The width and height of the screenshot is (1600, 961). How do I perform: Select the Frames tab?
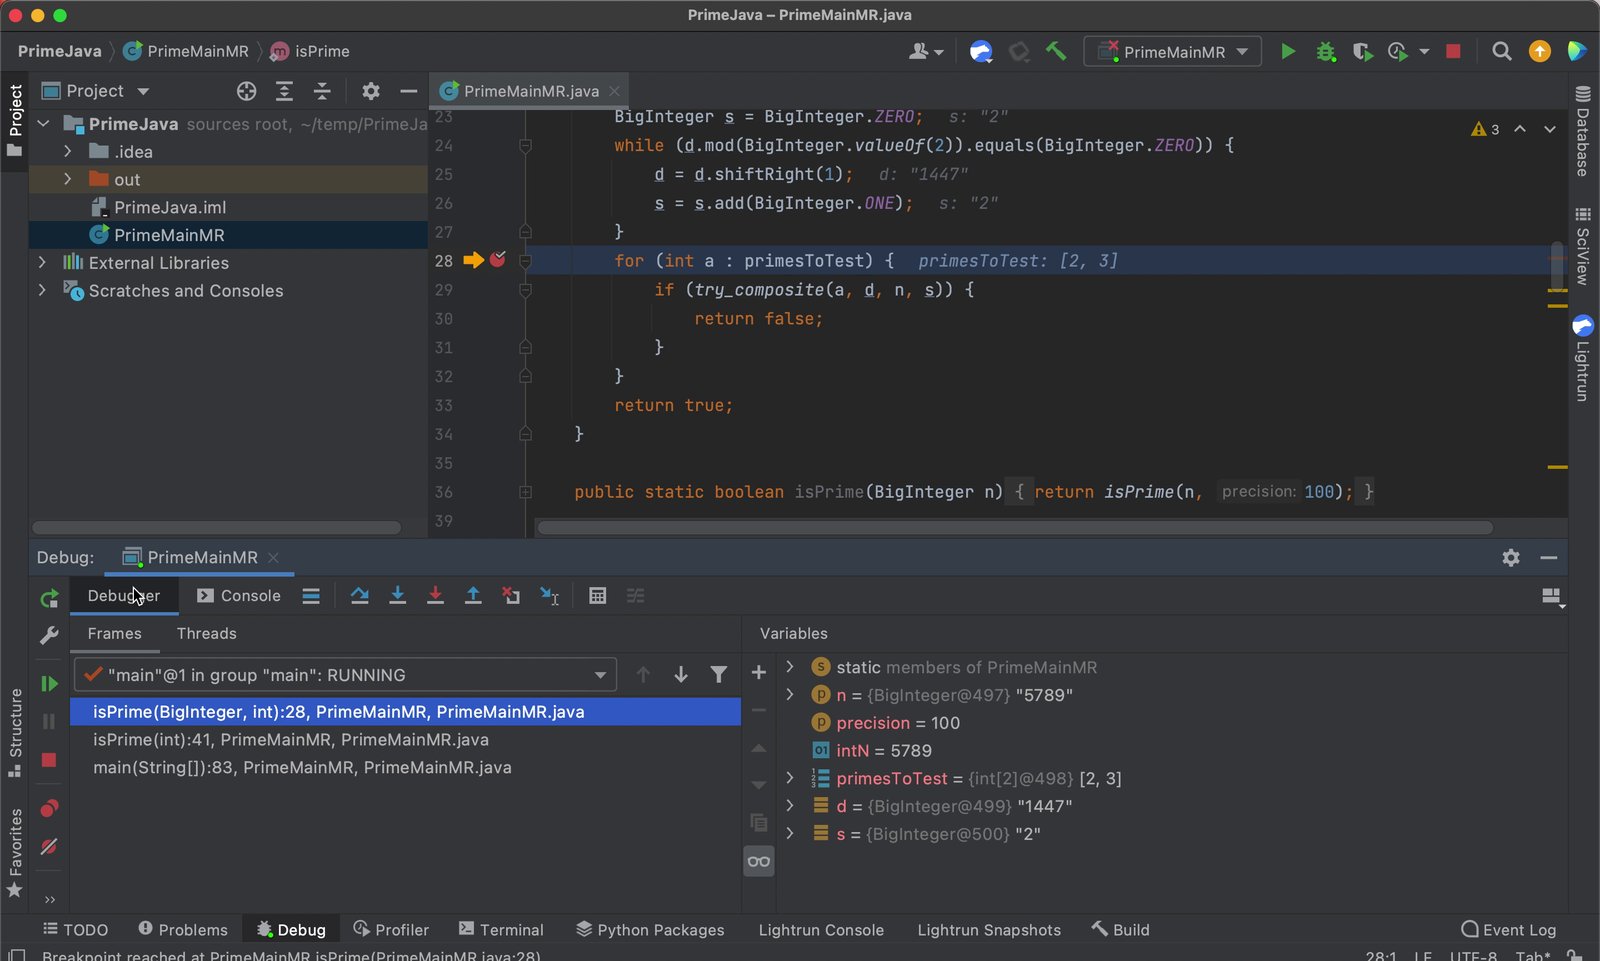point(114,634)
